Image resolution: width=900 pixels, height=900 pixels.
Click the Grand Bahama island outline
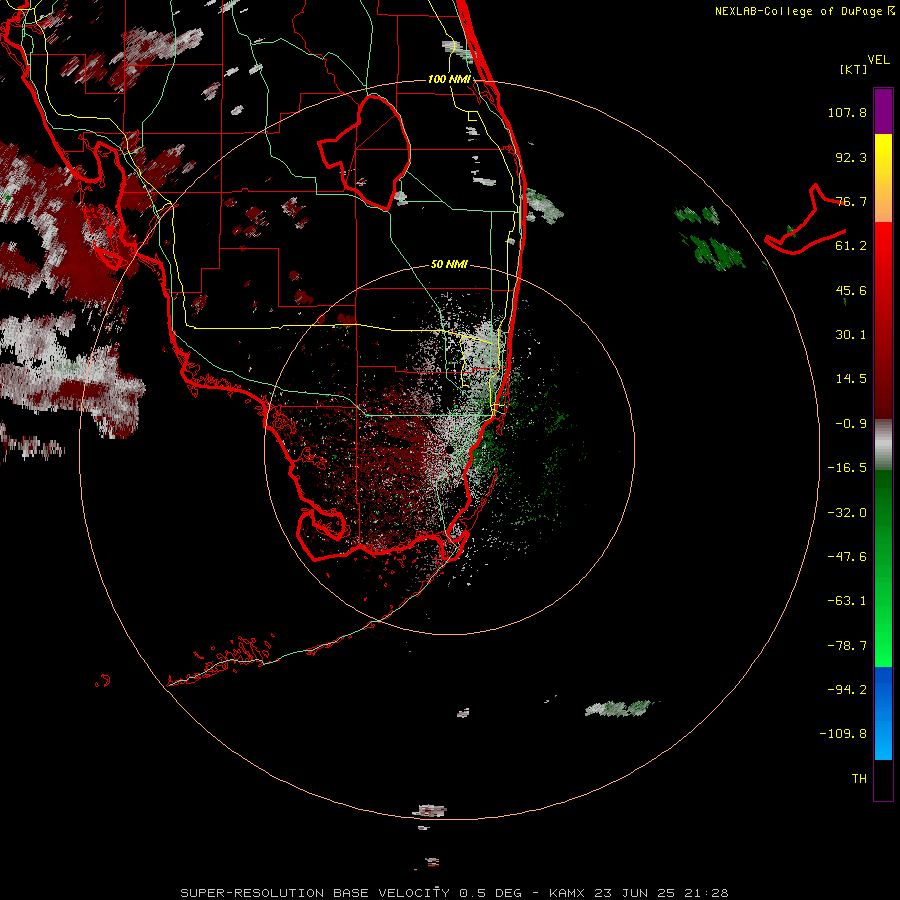click(x=805, y=221)
